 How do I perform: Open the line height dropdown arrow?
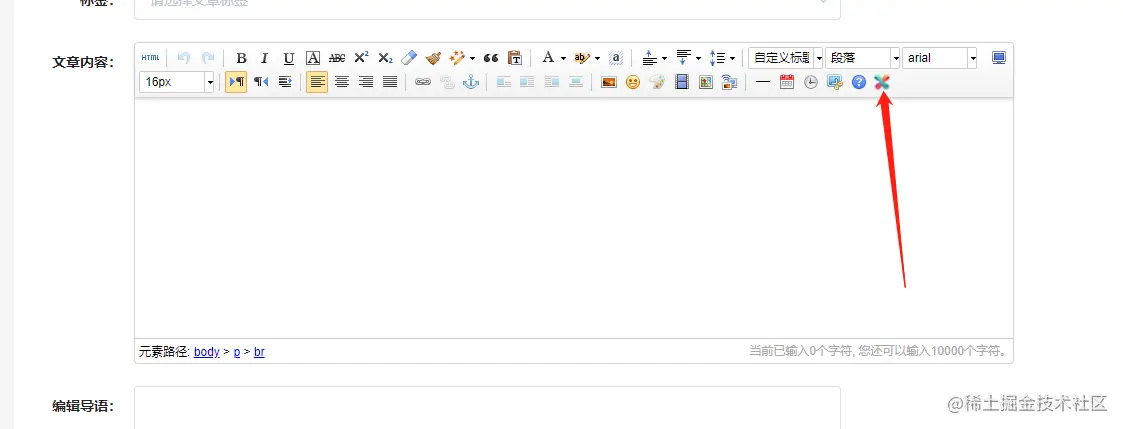[732, 59]
